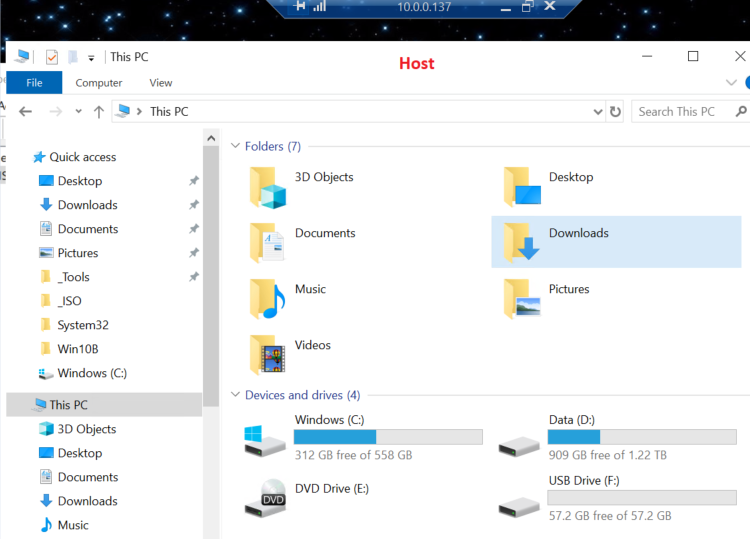
Task: Click the navigation pane scroll up arrow
Action: tap(211, 138)
